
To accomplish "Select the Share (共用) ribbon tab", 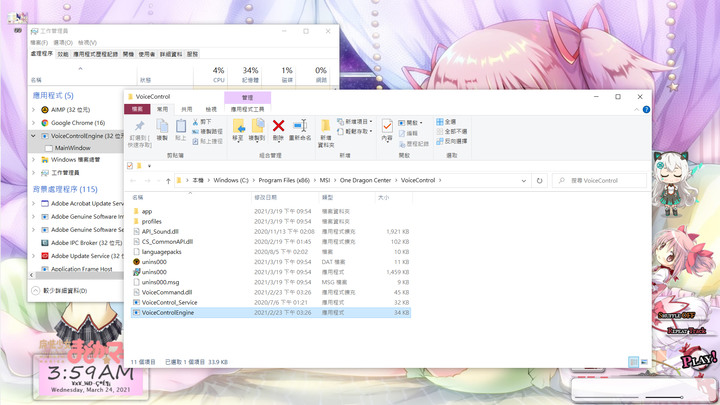I will [x=186, y=109].
